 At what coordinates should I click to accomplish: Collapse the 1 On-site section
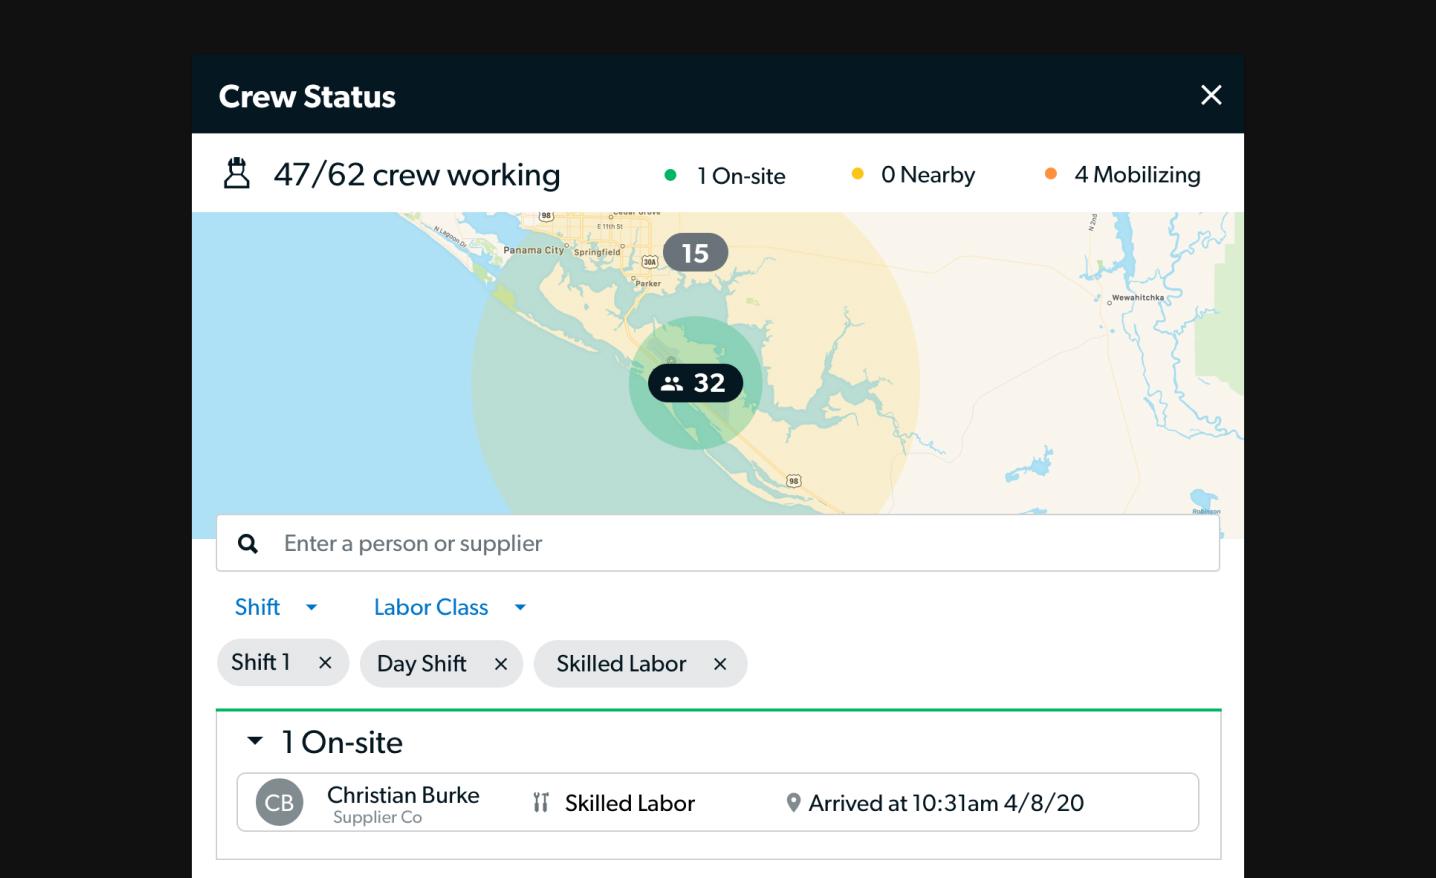pos(255,741)
